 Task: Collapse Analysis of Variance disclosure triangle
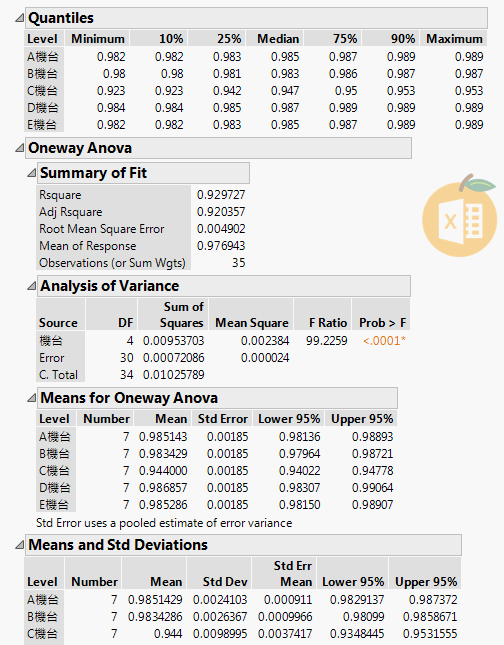[x=31, y=286]
